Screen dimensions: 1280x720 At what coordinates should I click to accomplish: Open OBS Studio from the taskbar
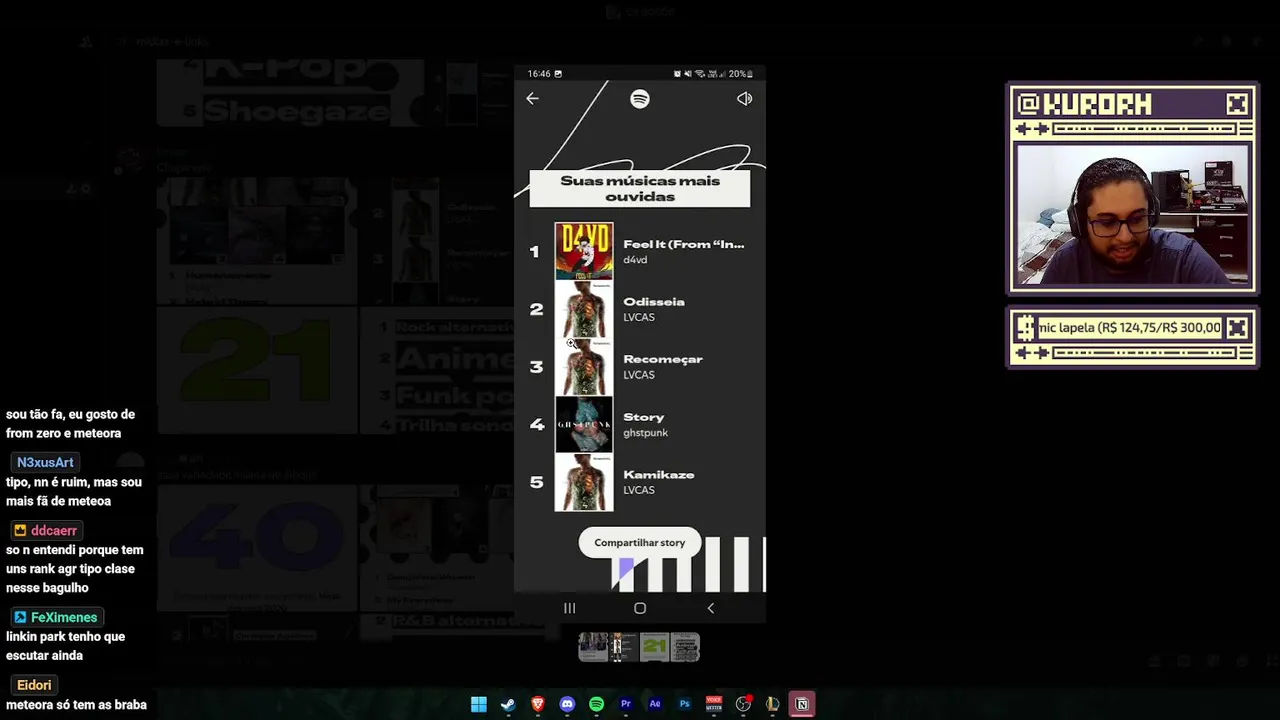tap(743, 704)
